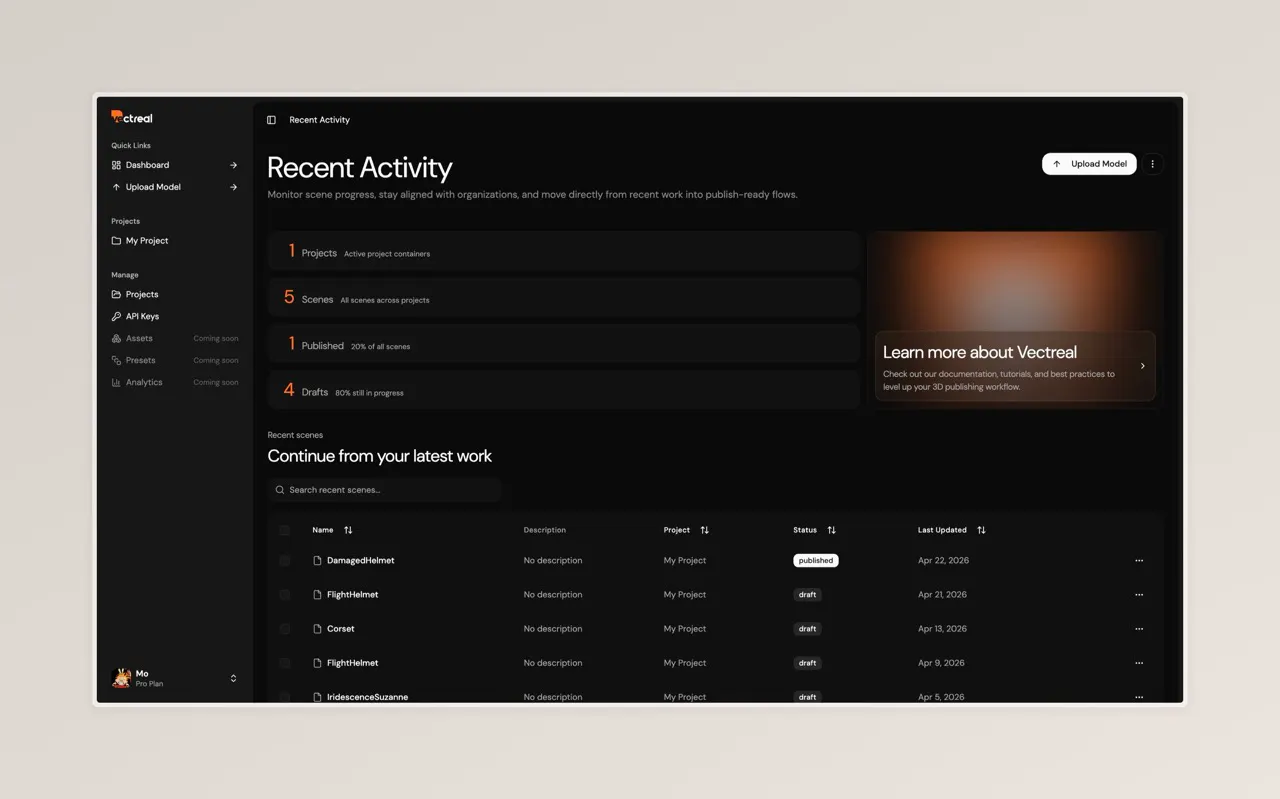Viewport: 1280px width, 799px height.
Task: Click chevron on Learn more card
Action: tap(1143, 366)
